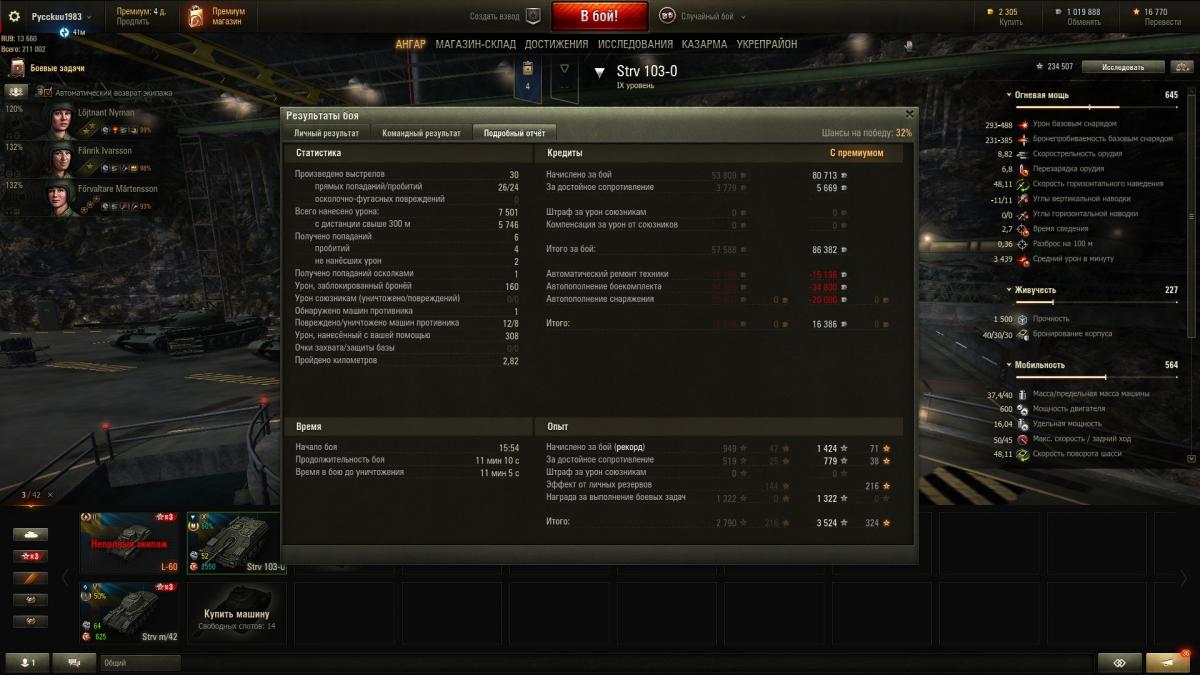Open notification center at bottom right

click(1168, 662)
